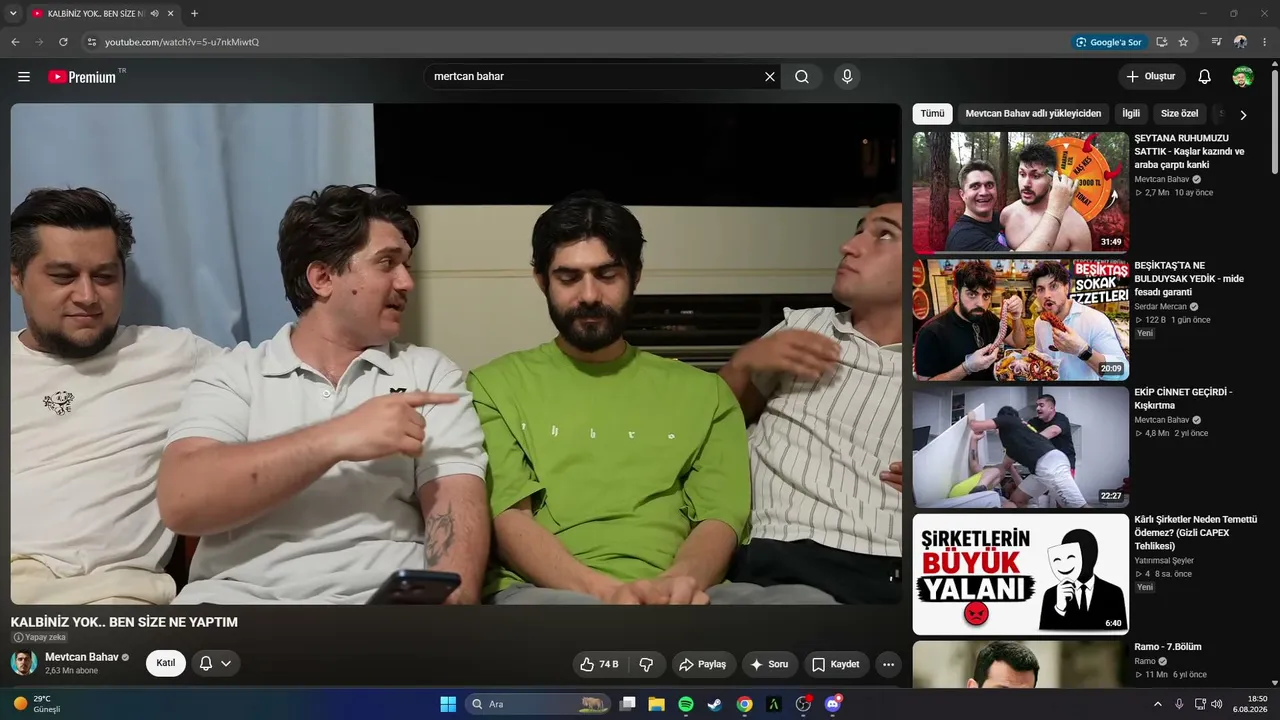Show hidden system tray icons
The width and height of the screenshot is (1280, 720).
1158,704
